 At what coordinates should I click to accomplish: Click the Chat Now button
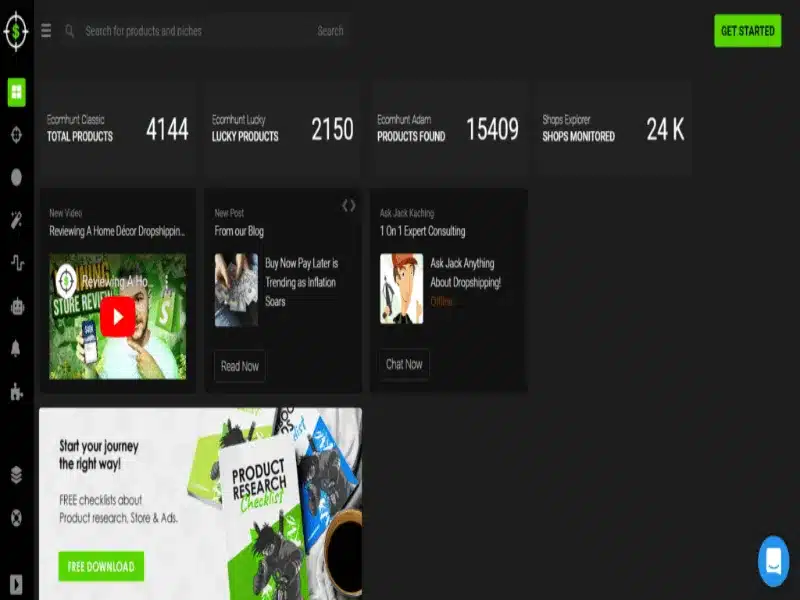(404, 364)
